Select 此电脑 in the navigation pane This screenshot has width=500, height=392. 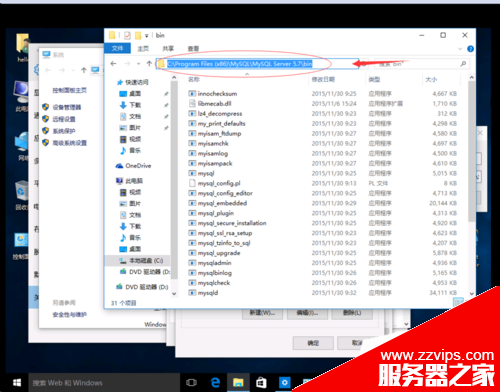(134, 181)
